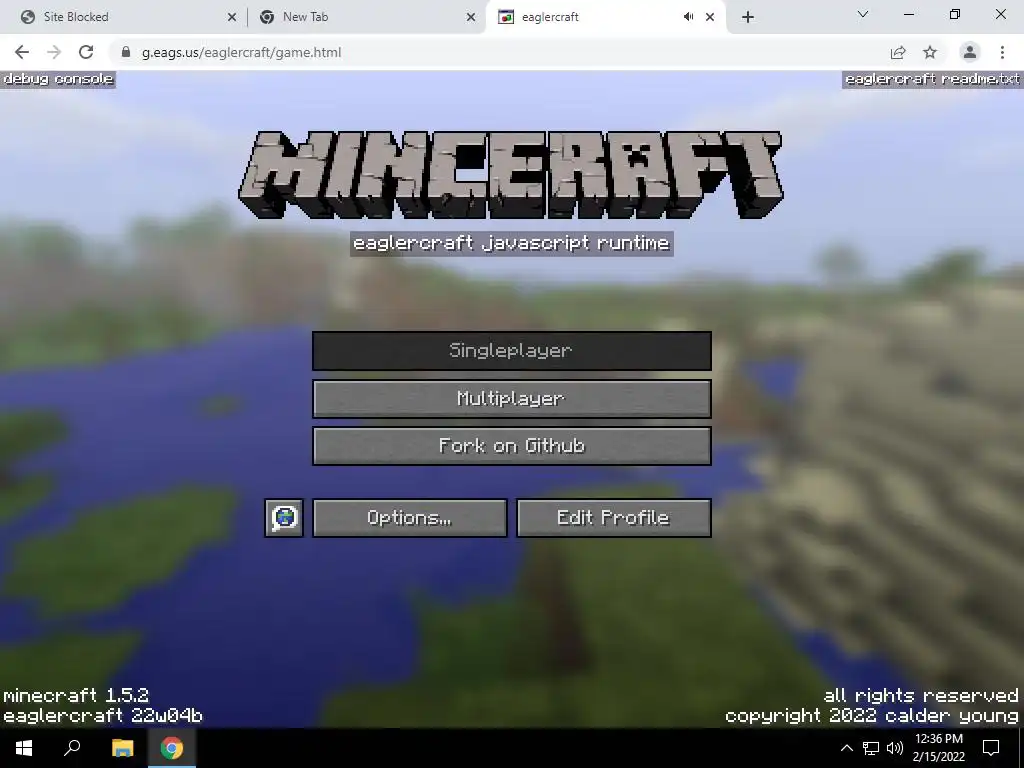1024x768 pixels.
Task: Open network status tray icon
Action: (x=871, y=748)
